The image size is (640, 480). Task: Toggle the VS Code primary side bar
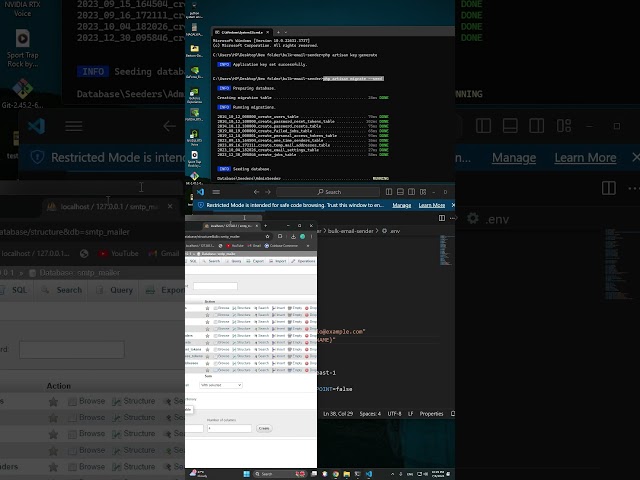tap(389, 192)
